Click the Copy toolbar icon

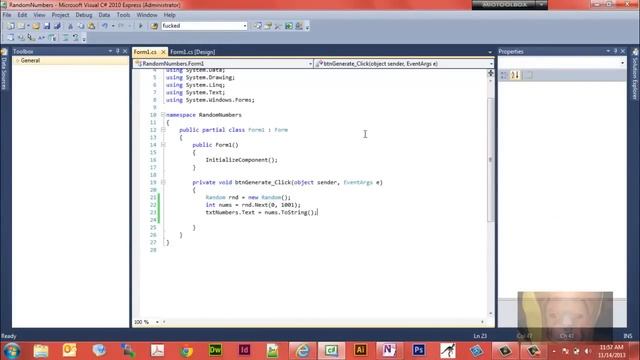coord(81,26)
